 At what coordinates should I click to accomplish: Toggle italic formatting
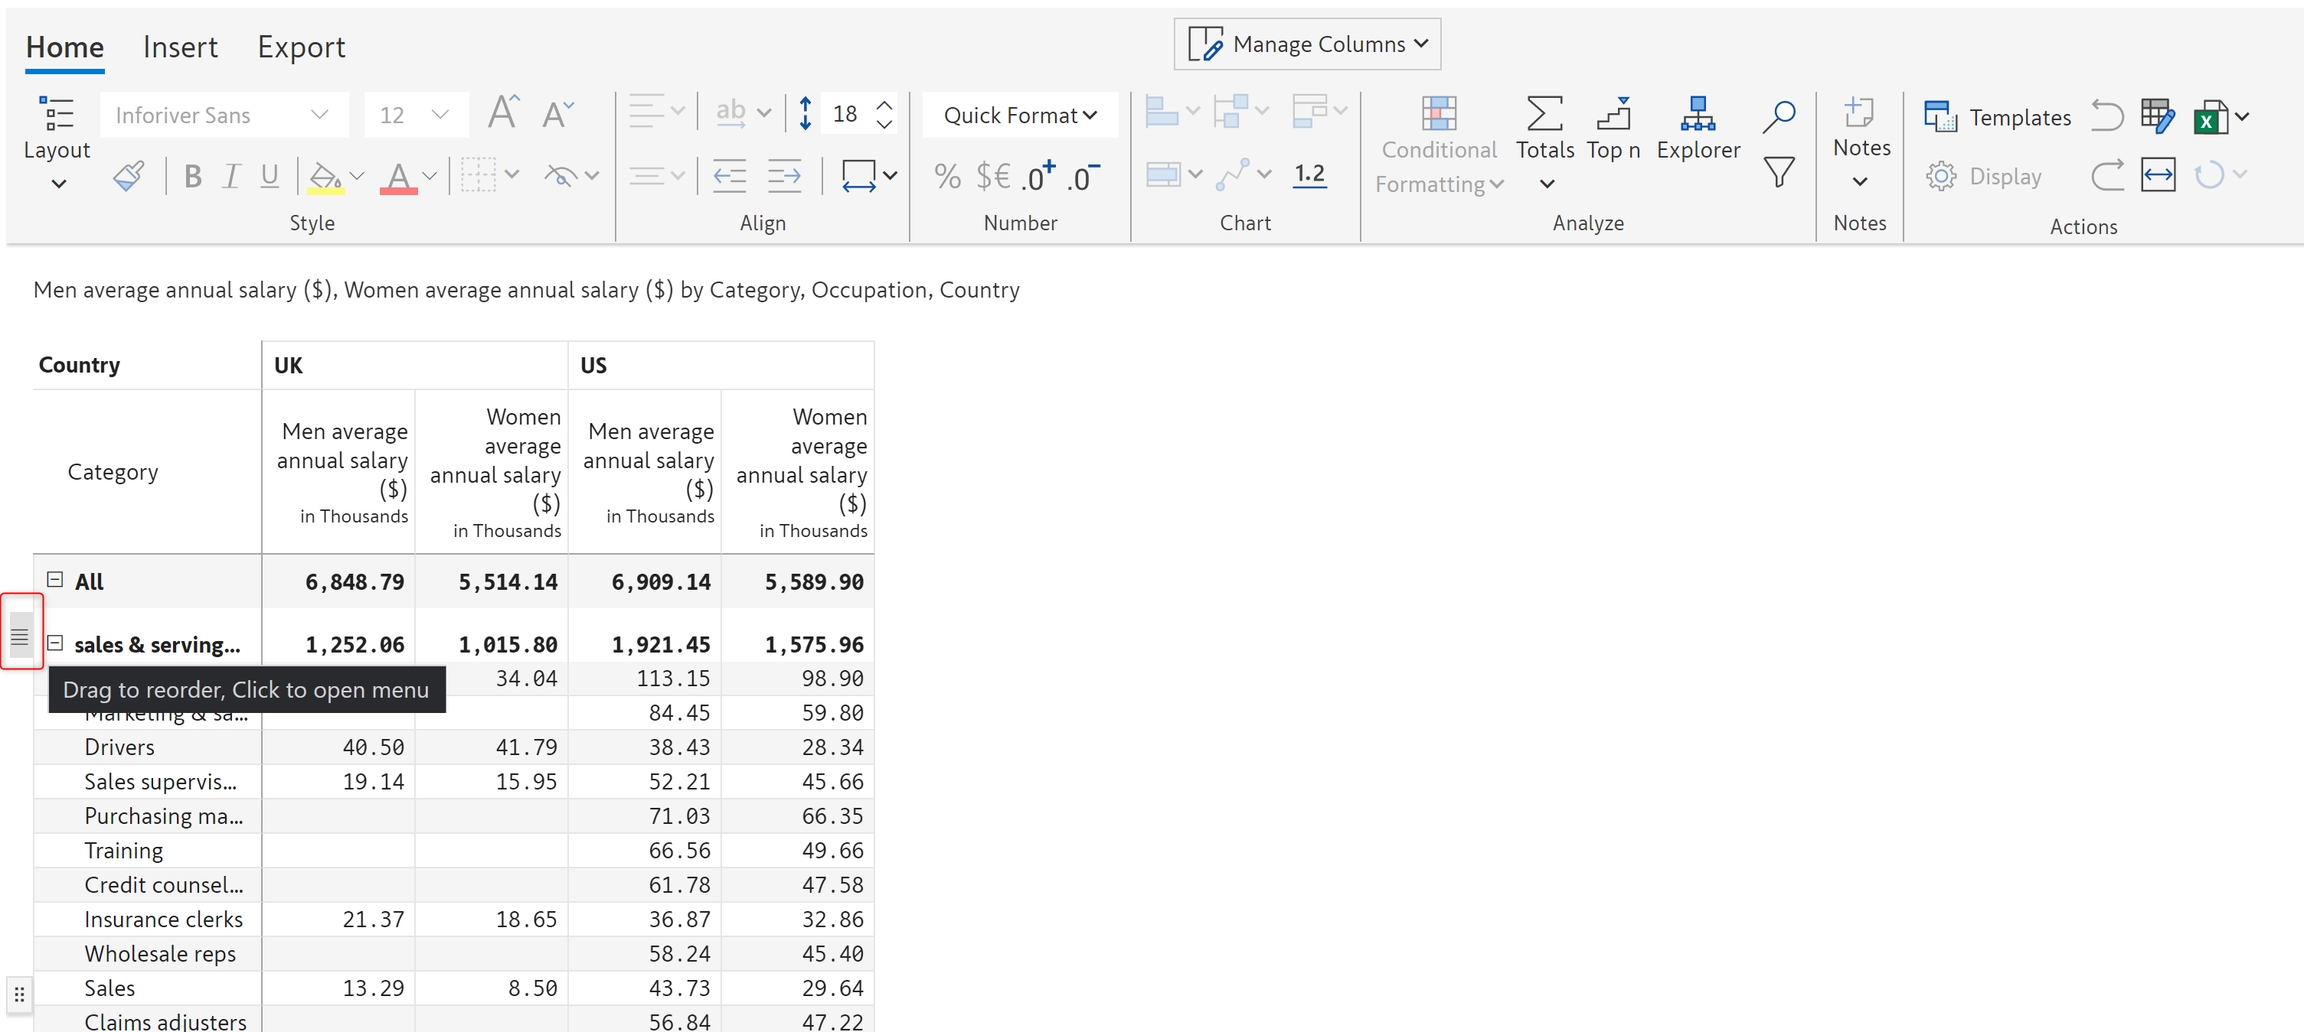point(231,177)
